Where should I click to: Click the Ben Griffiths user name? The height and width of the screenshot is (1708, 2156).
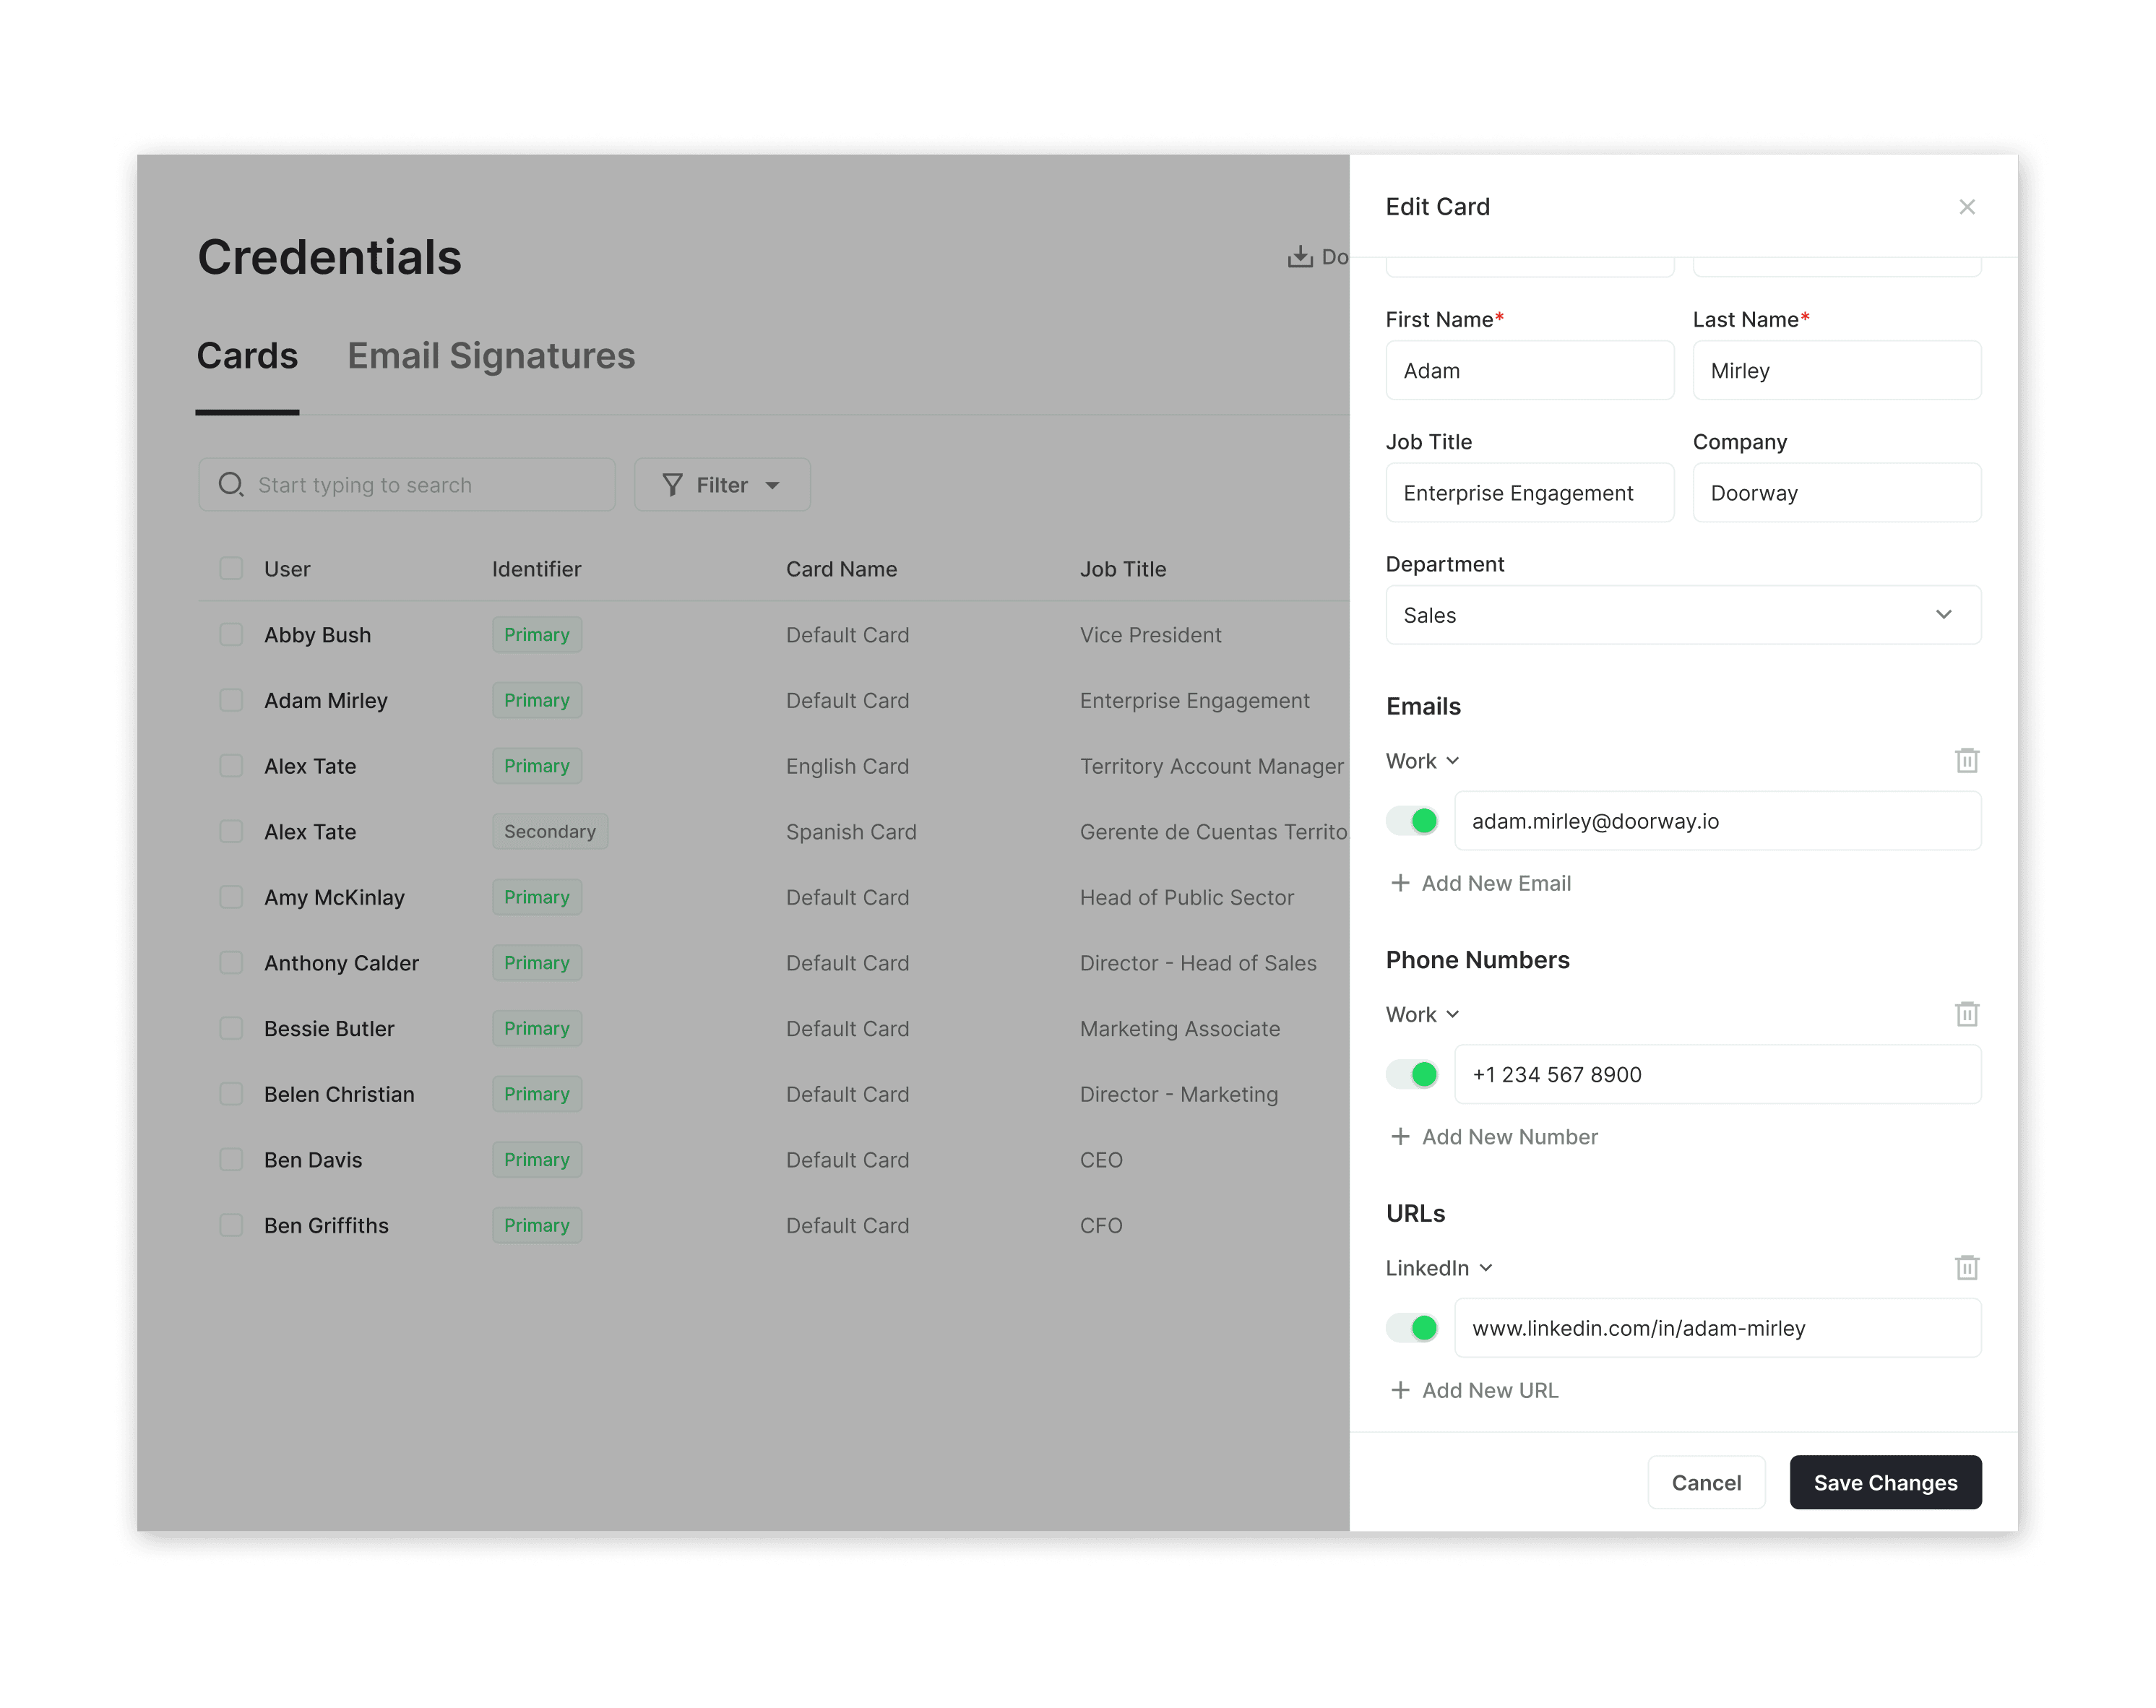coord(326,1226)
